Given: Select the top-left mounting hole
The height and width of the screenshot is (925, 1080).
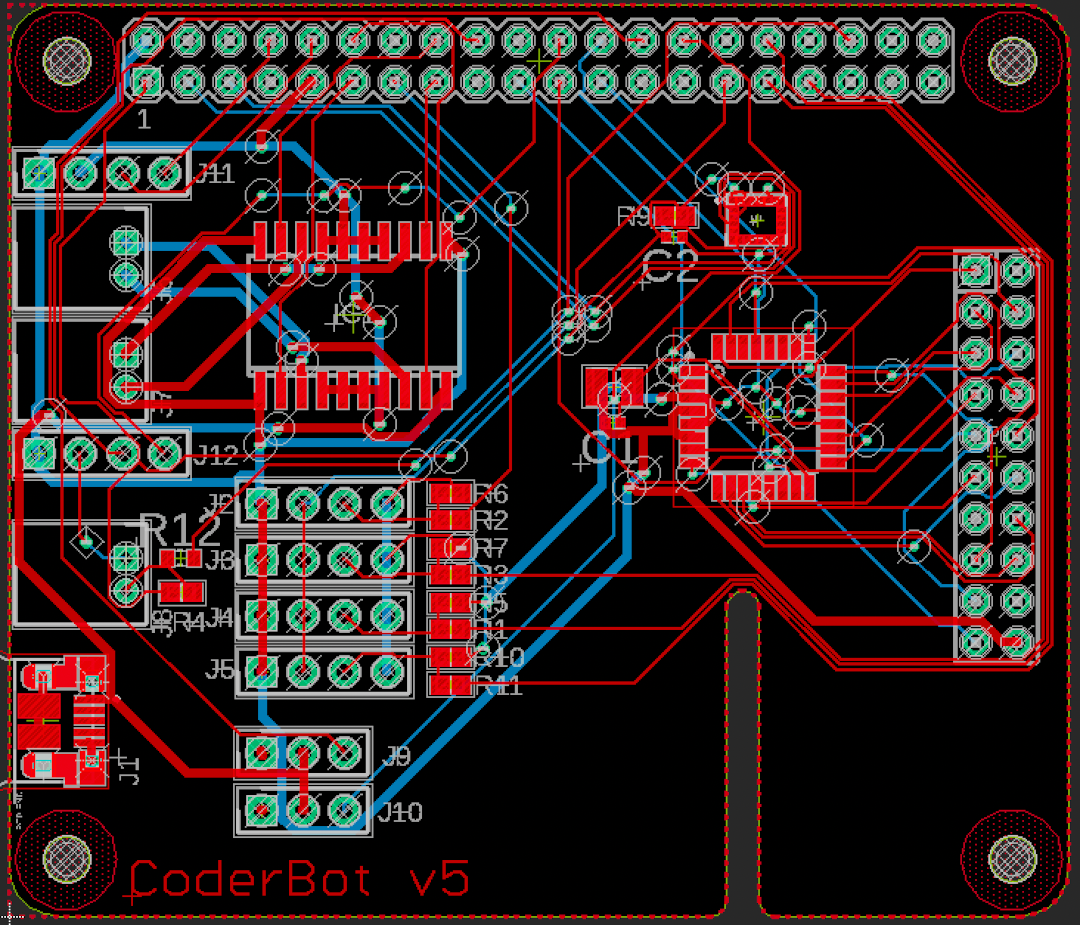Looking at the screenshot, I should coord(67,60).
